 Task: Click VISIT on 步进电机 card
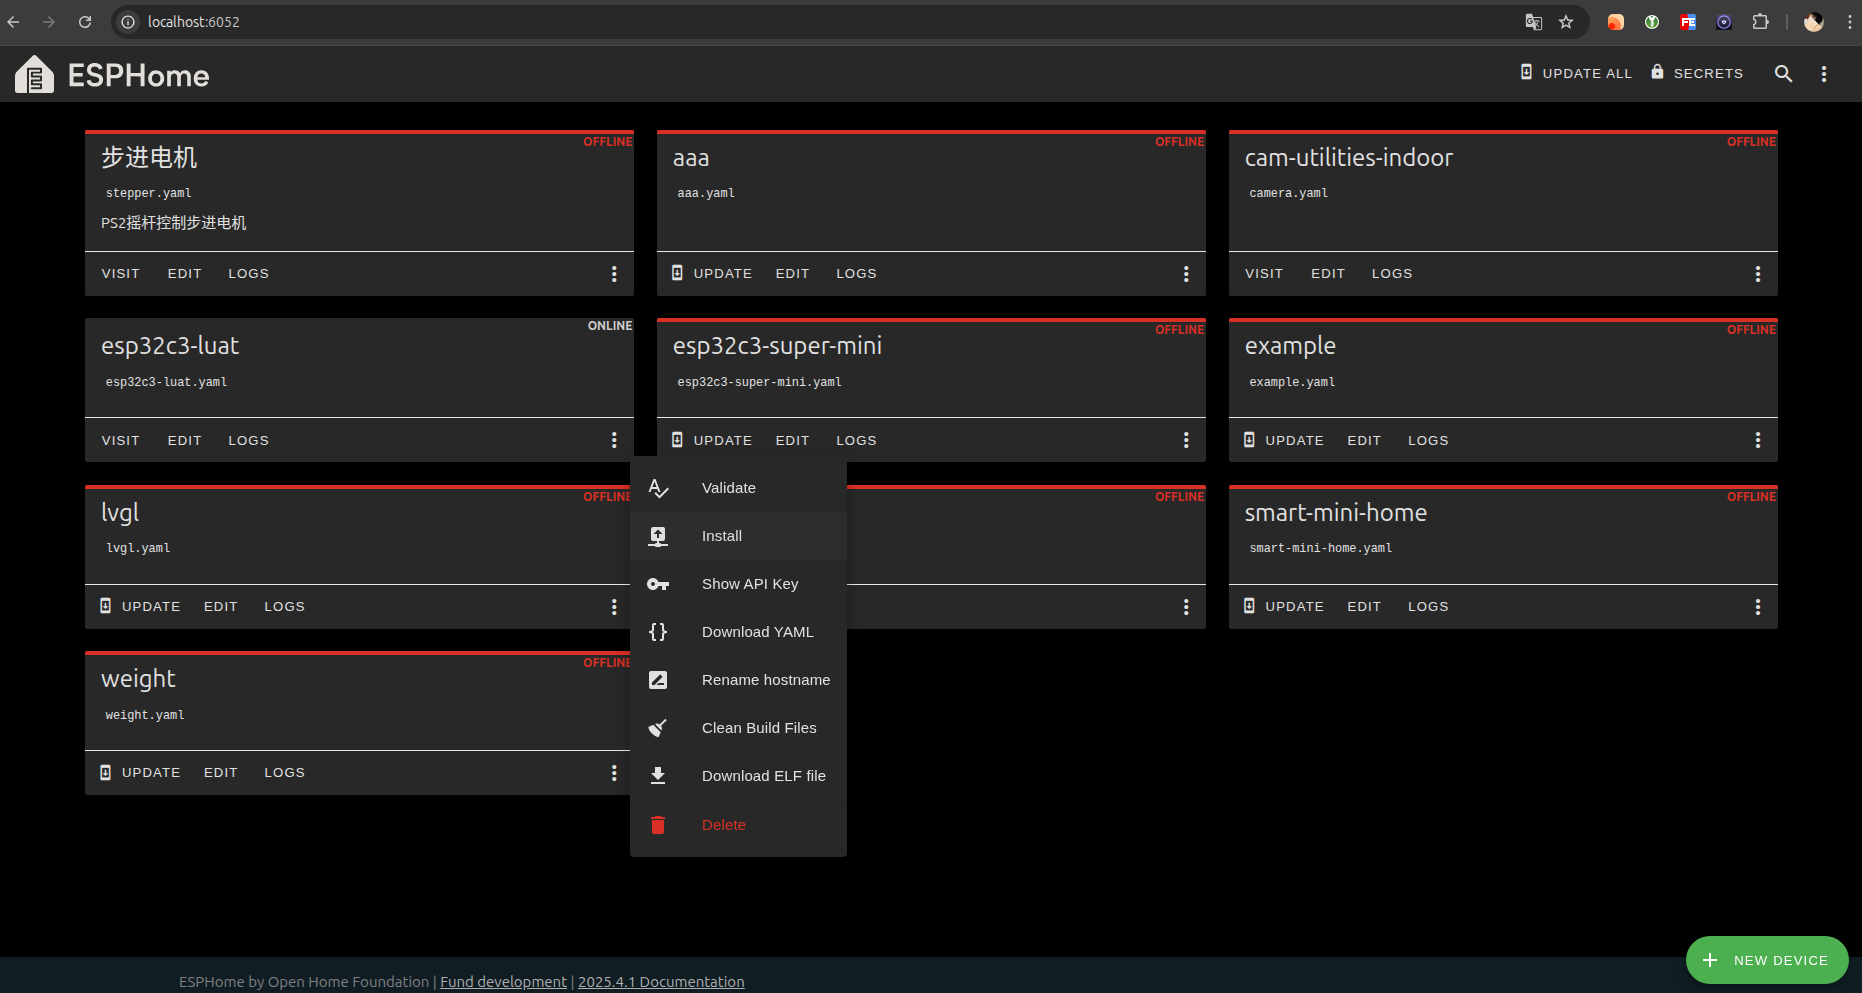click(120, 273)
